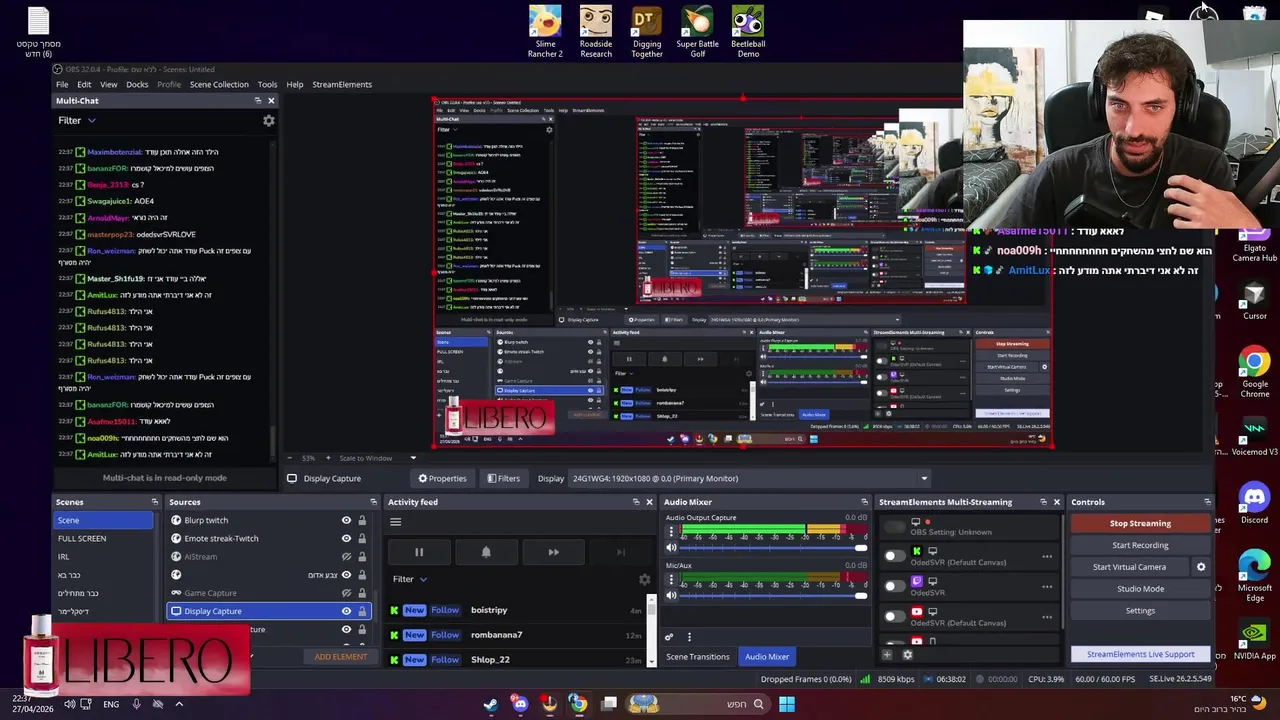Open the Display monitor selection dropdown
The image size is (1280, 720).
pos(749,478)
